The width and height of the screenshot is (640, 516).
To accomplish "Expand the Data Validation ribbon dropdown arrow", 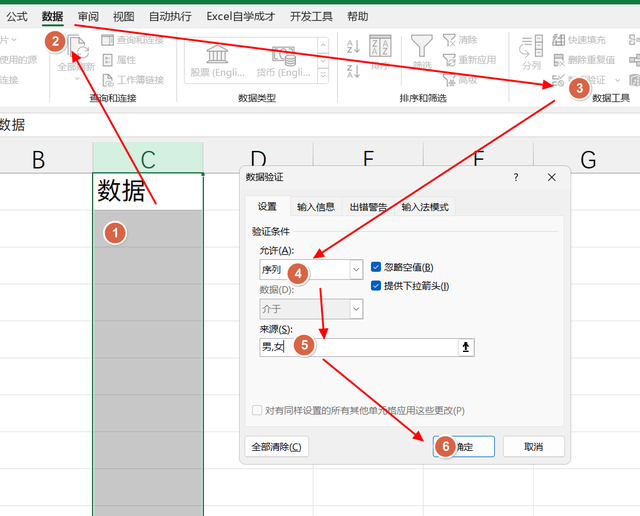I will [x=618, y=80].
